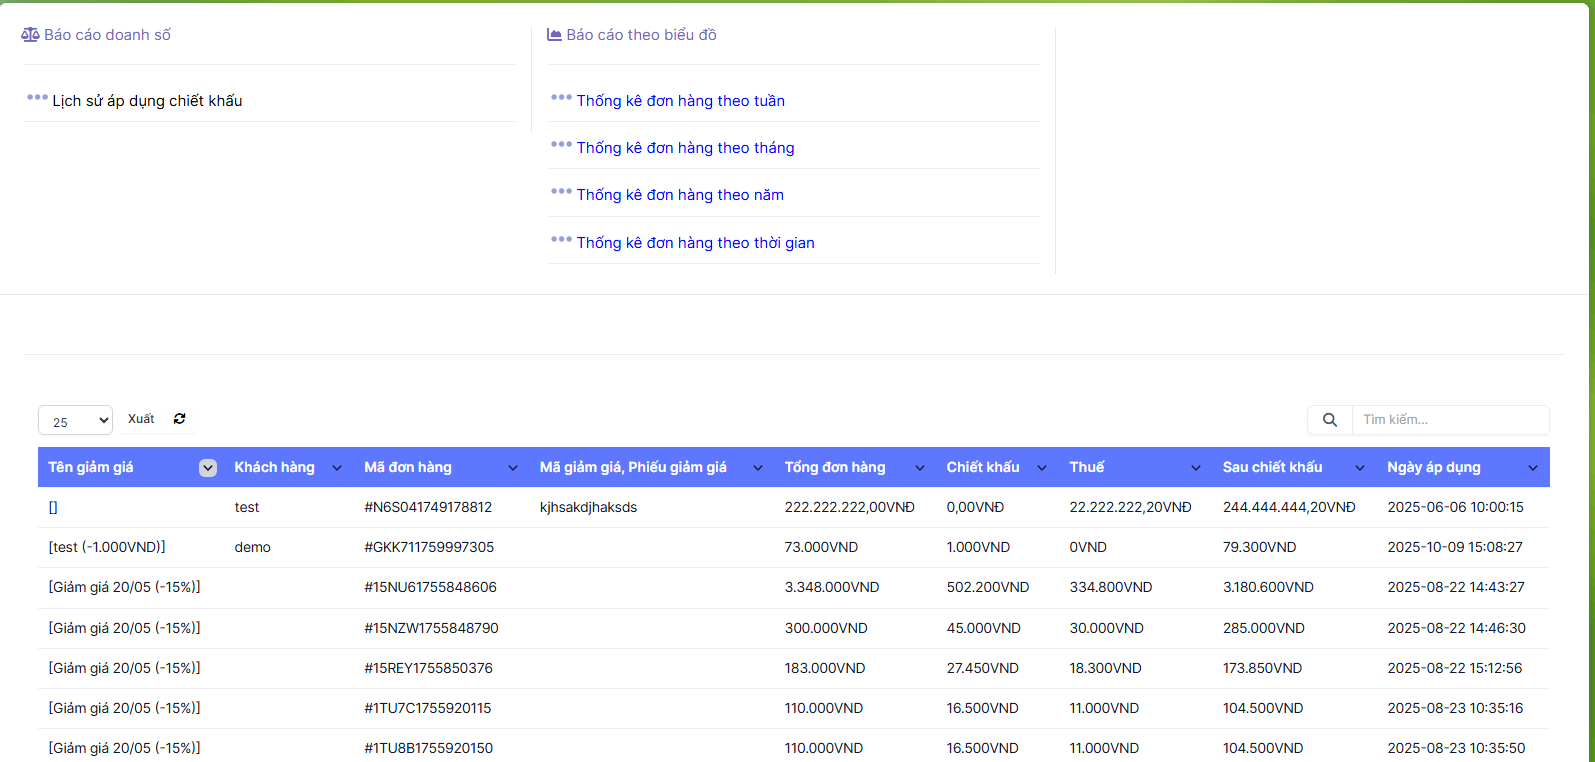Click the scales icon beside Báo cáo doanh số
Screen dimensions: 1595x762
pyautogui.click(x=31, y=35)
